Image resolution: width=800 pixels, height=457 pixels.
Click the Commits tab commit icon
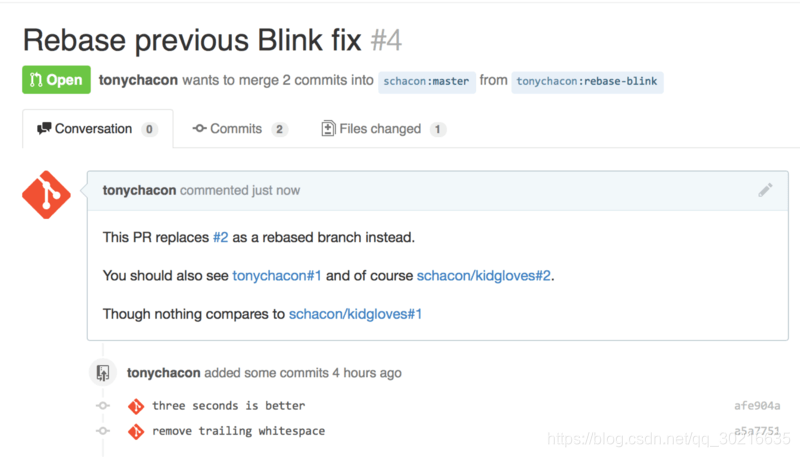tap(199, 129)
